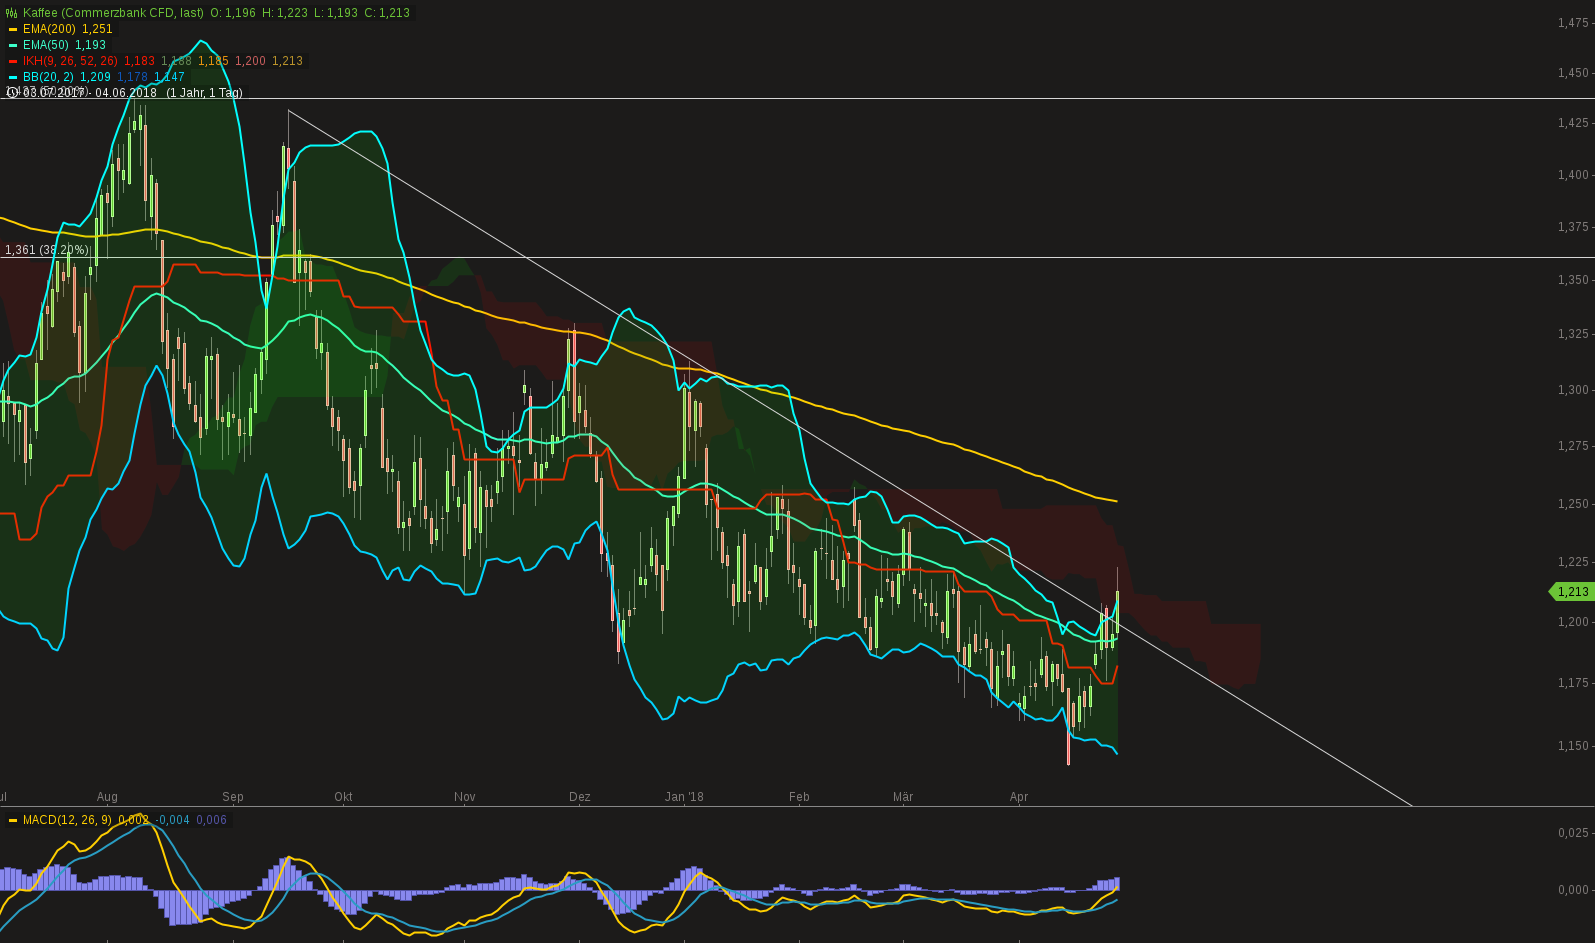Viewport: 1595px width, 943px height.
Task: Click the 1,325 price axis label
Action: point(1573,334)
